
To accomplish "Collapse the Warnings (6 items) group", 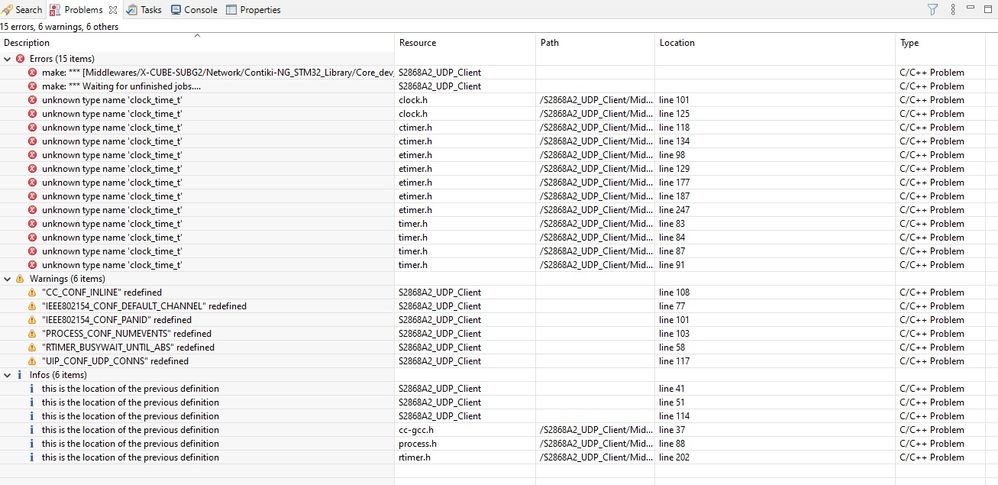I will [7, 279].
